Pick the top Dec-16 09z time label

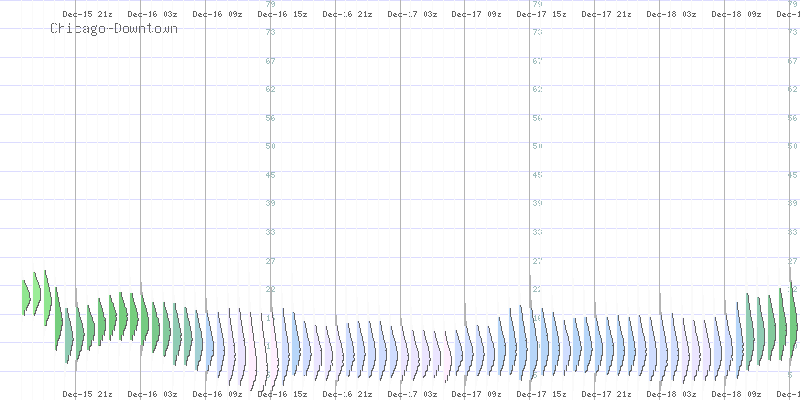(x=214, y=15)
